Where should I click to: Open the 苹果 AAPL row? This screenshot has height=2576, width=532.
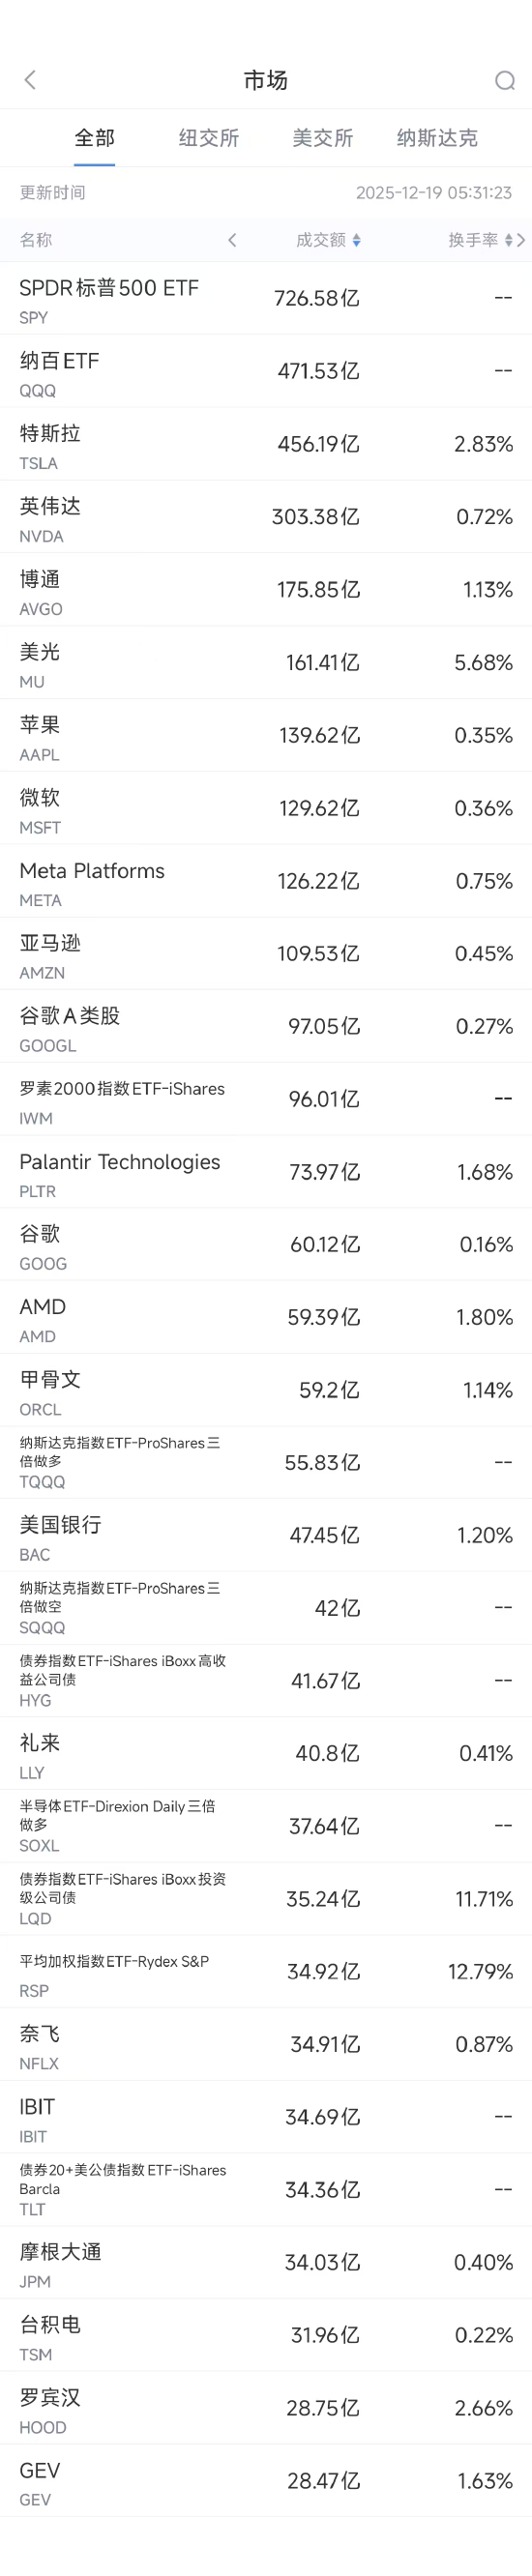coord(266,735)
